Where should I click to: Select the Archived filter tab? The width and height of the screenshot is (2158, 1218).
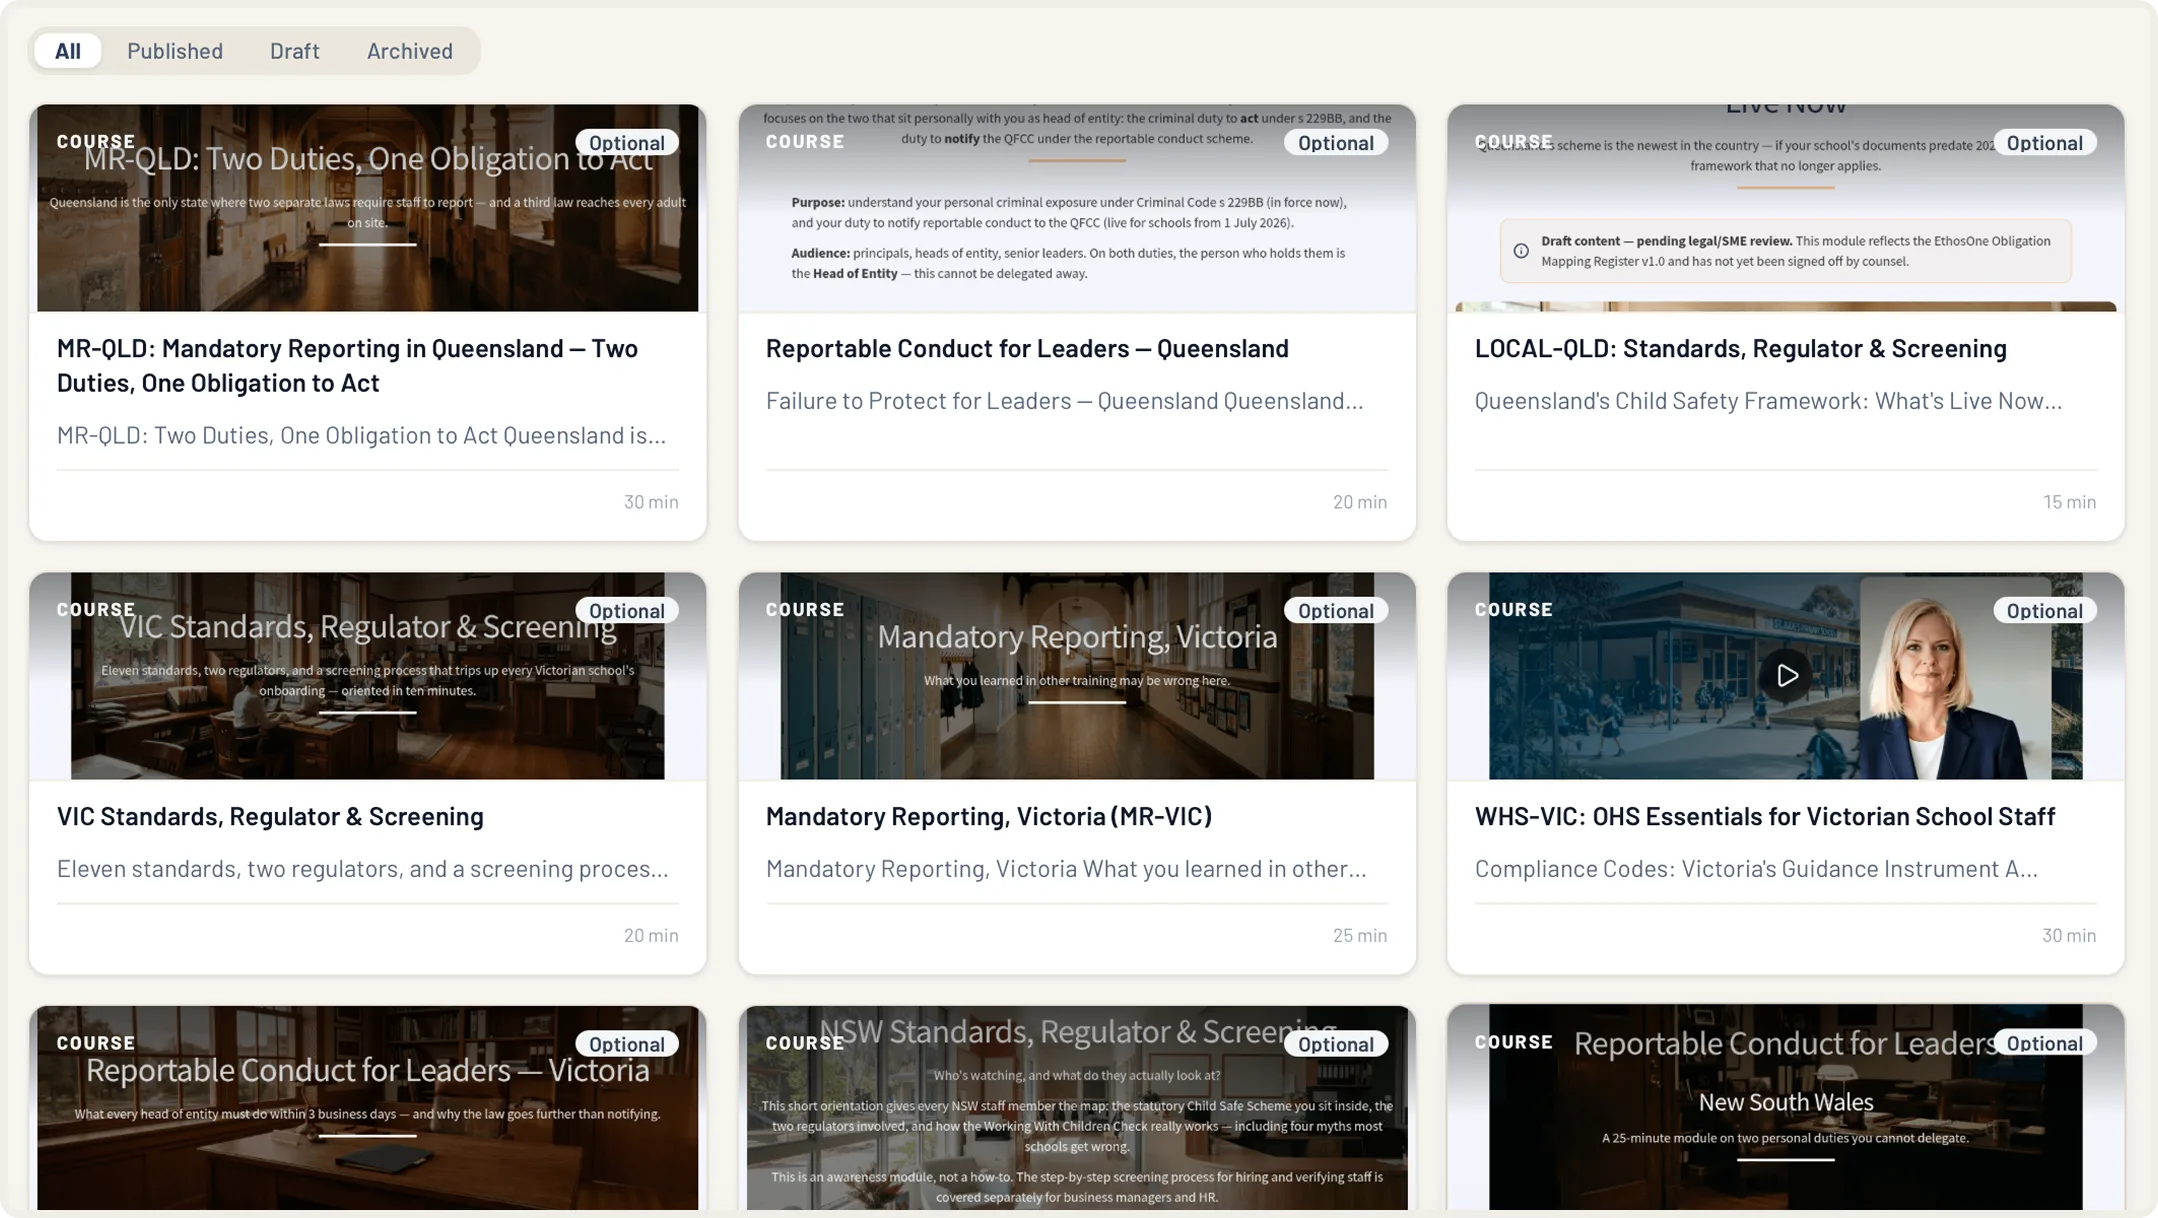click(x=410, y=51)
